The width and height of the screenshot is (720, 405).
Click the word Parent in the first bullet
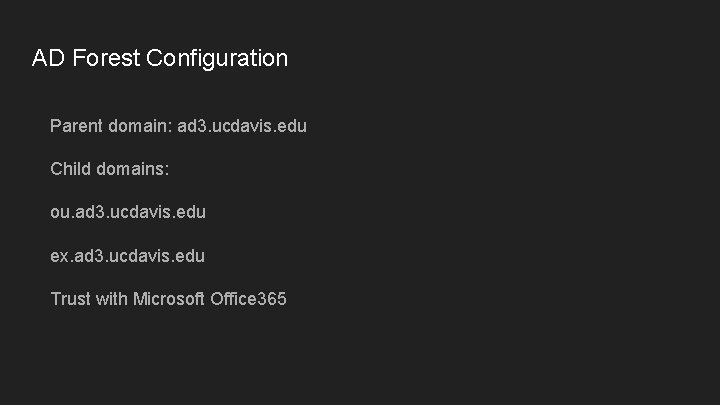tap(77, 127)
